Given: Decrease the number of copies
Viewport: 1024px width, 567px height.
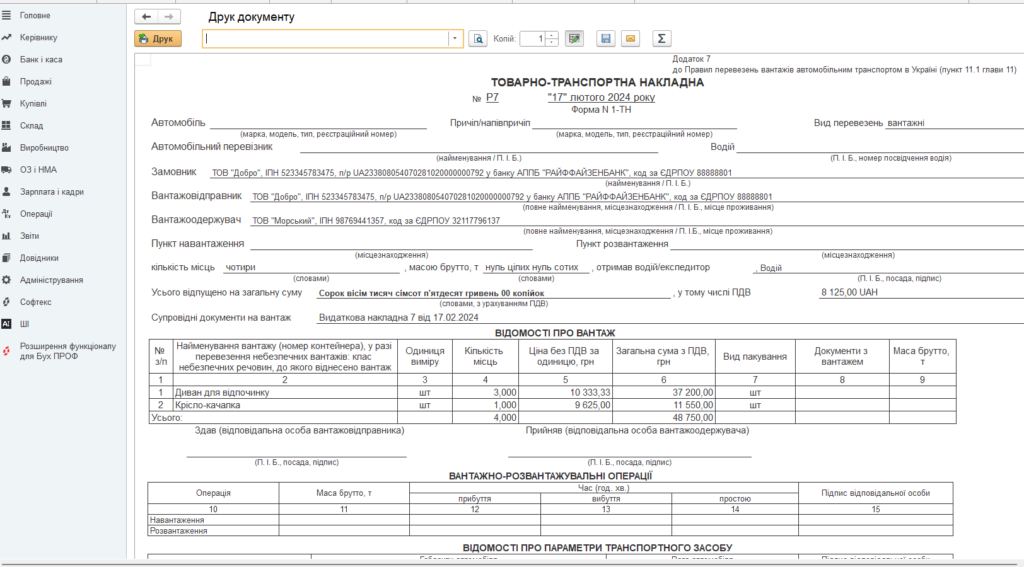Looking at the screenshot, I should pos(552,42).
